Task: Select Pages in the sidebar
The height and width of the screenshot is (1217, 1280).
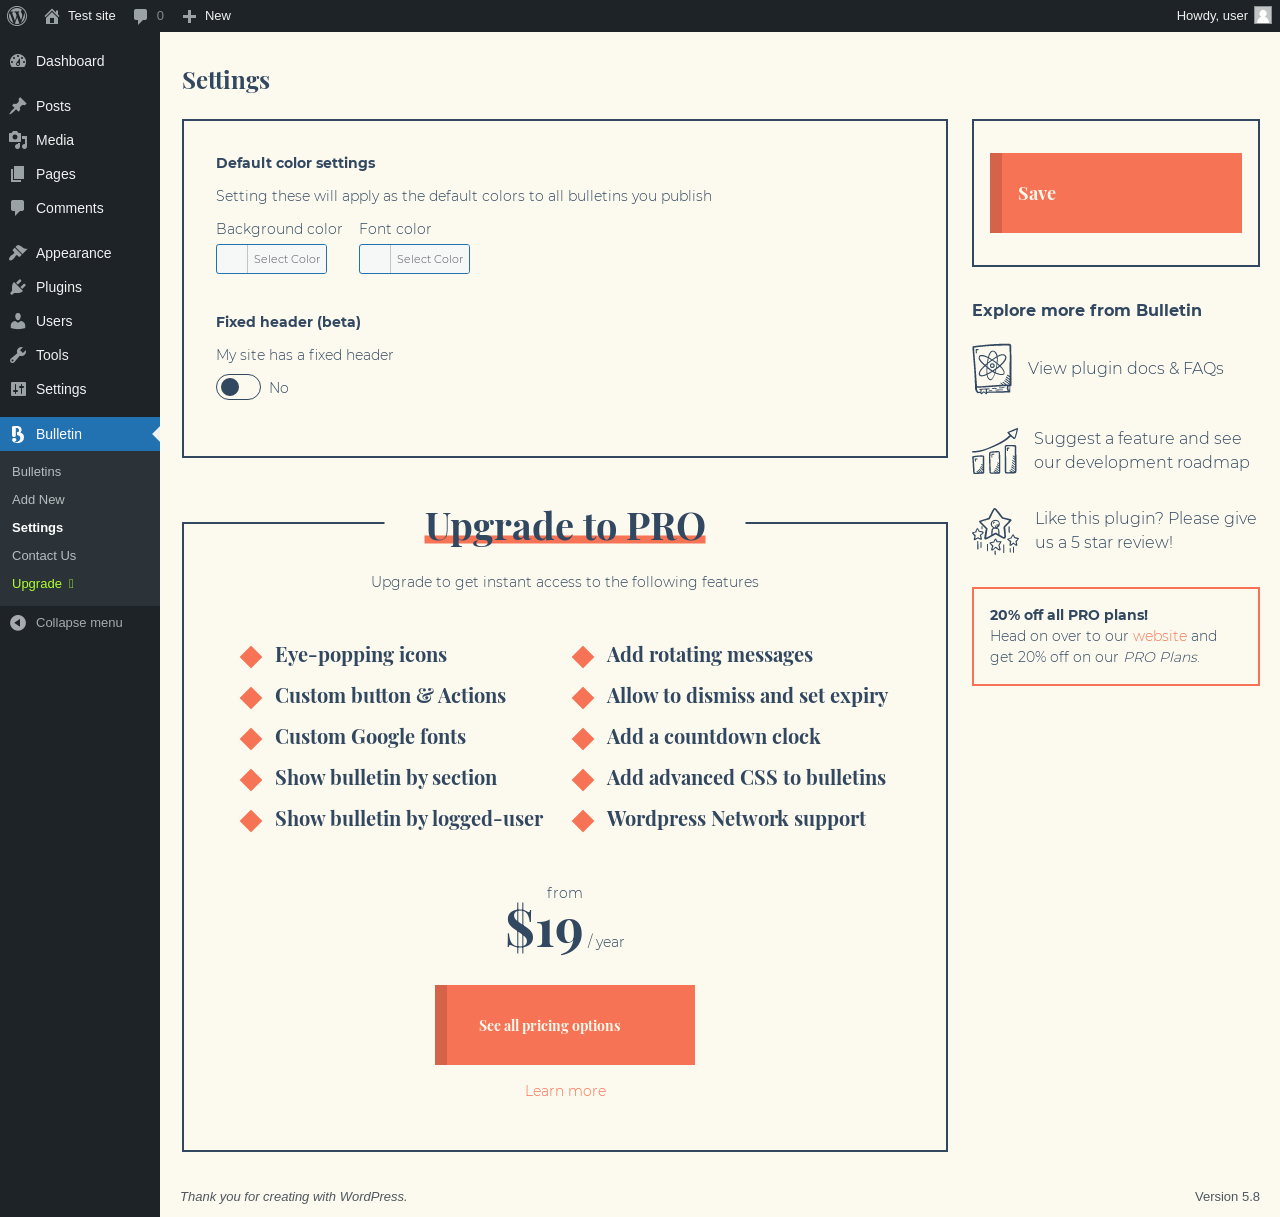Action: pyautogui.click(x=56, y=174)
